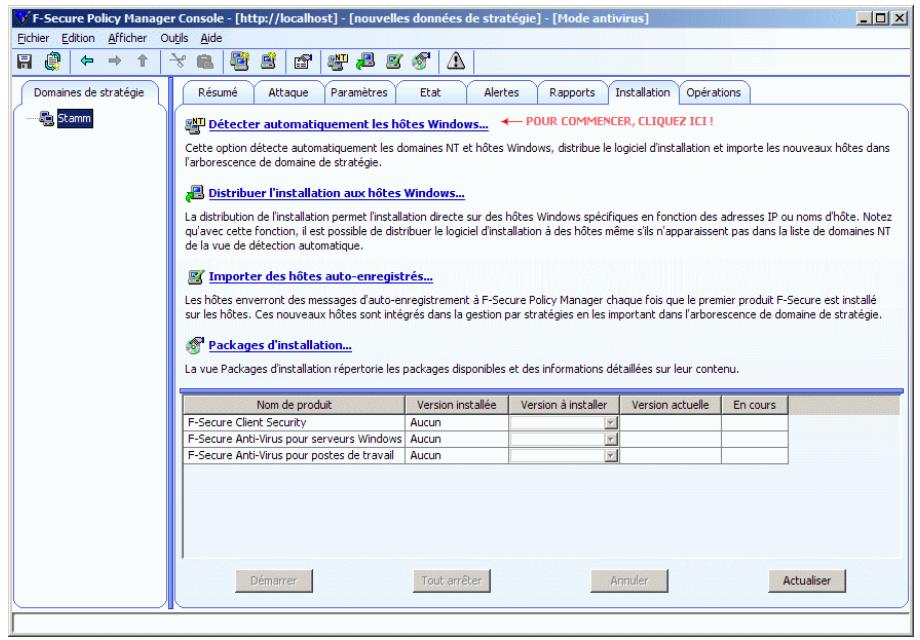Click the checkmark icon beside Importer des hôtes
The width and height of the screenshot is (920, 640).
point(195,277)
